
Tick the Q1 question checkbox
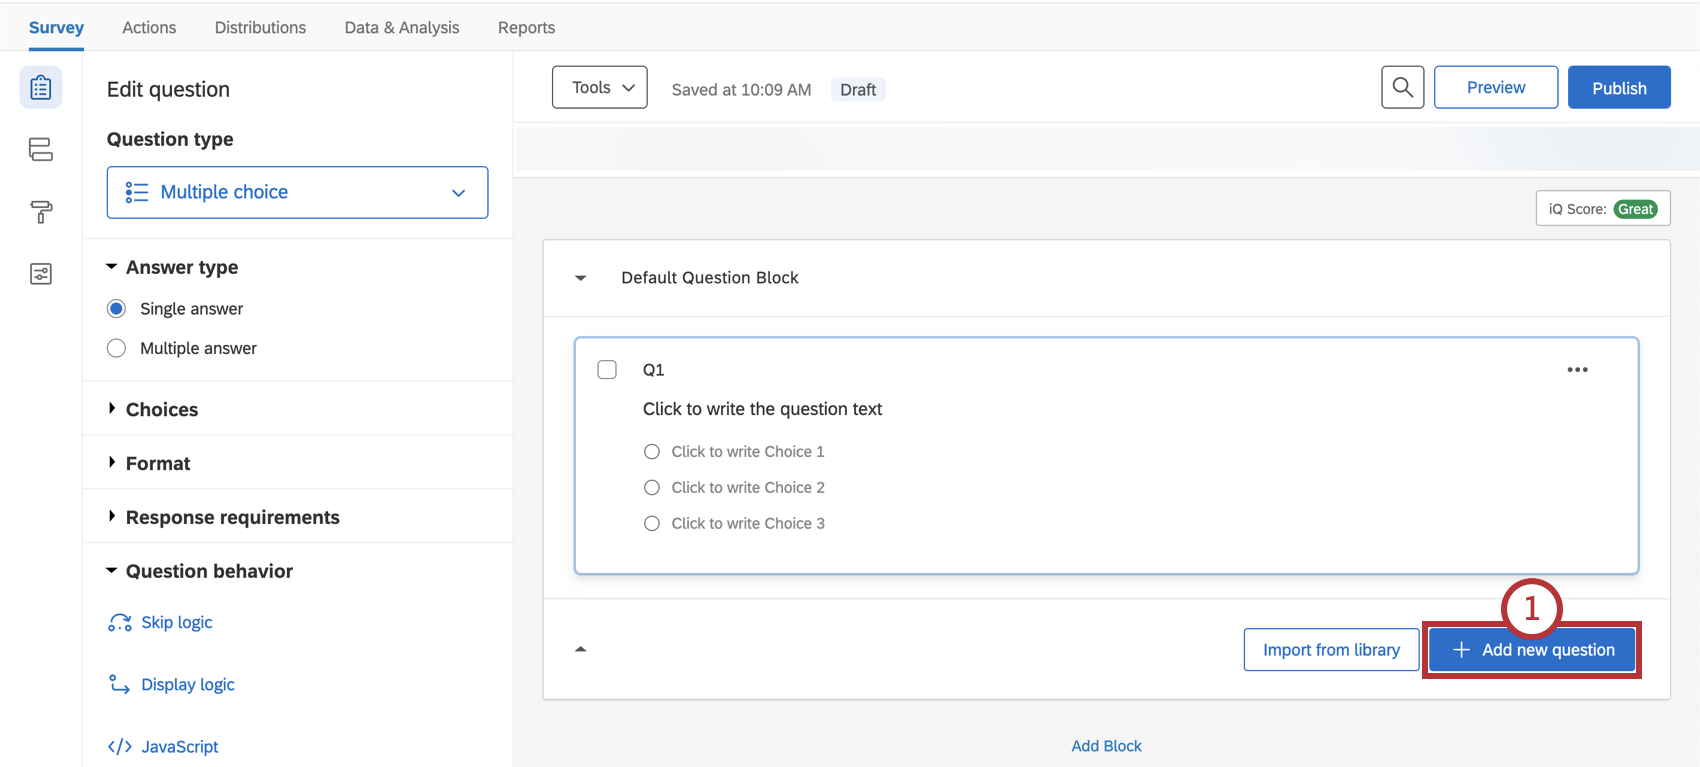pyautogui.click(x=607, y=370)
